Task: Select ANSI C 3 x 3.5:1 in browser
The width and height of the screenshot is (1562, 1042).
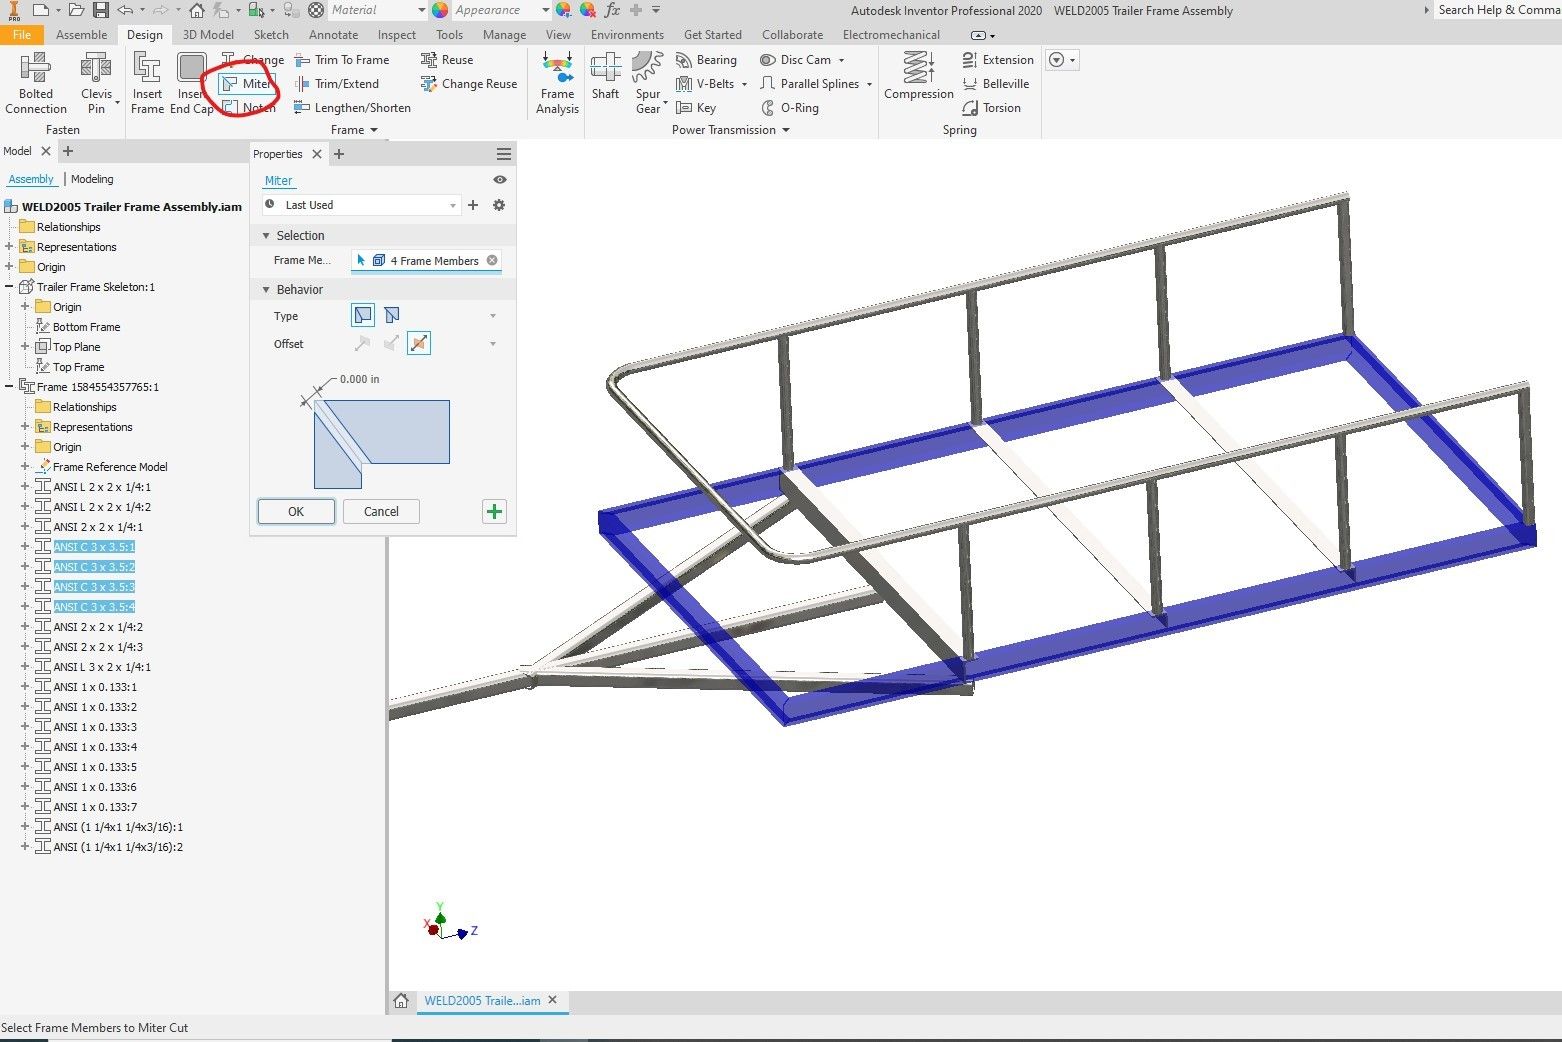Action: [94, 547]
